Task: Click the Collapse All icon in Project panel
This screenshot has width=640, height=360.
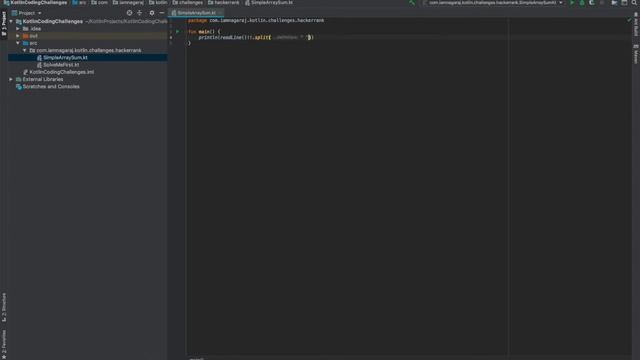Action: 140,13
